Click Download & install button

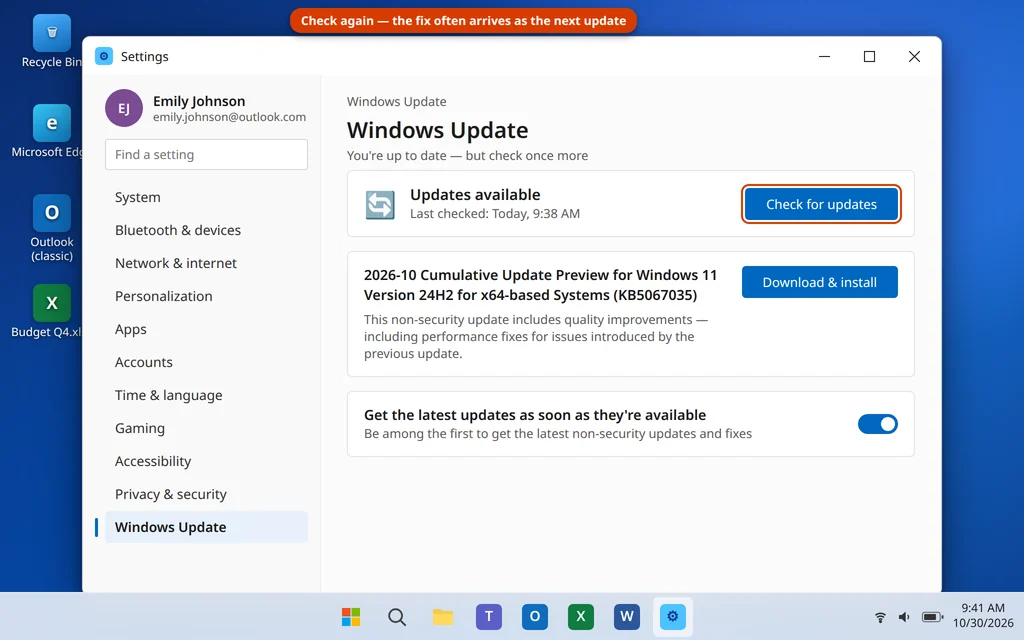pyautogui.click(x=820, y=282)
